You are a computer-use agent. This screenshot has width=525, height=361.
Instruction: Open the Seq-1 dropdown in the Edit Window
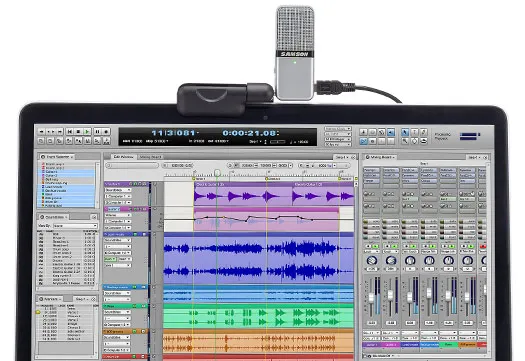(x=342, y=157)
